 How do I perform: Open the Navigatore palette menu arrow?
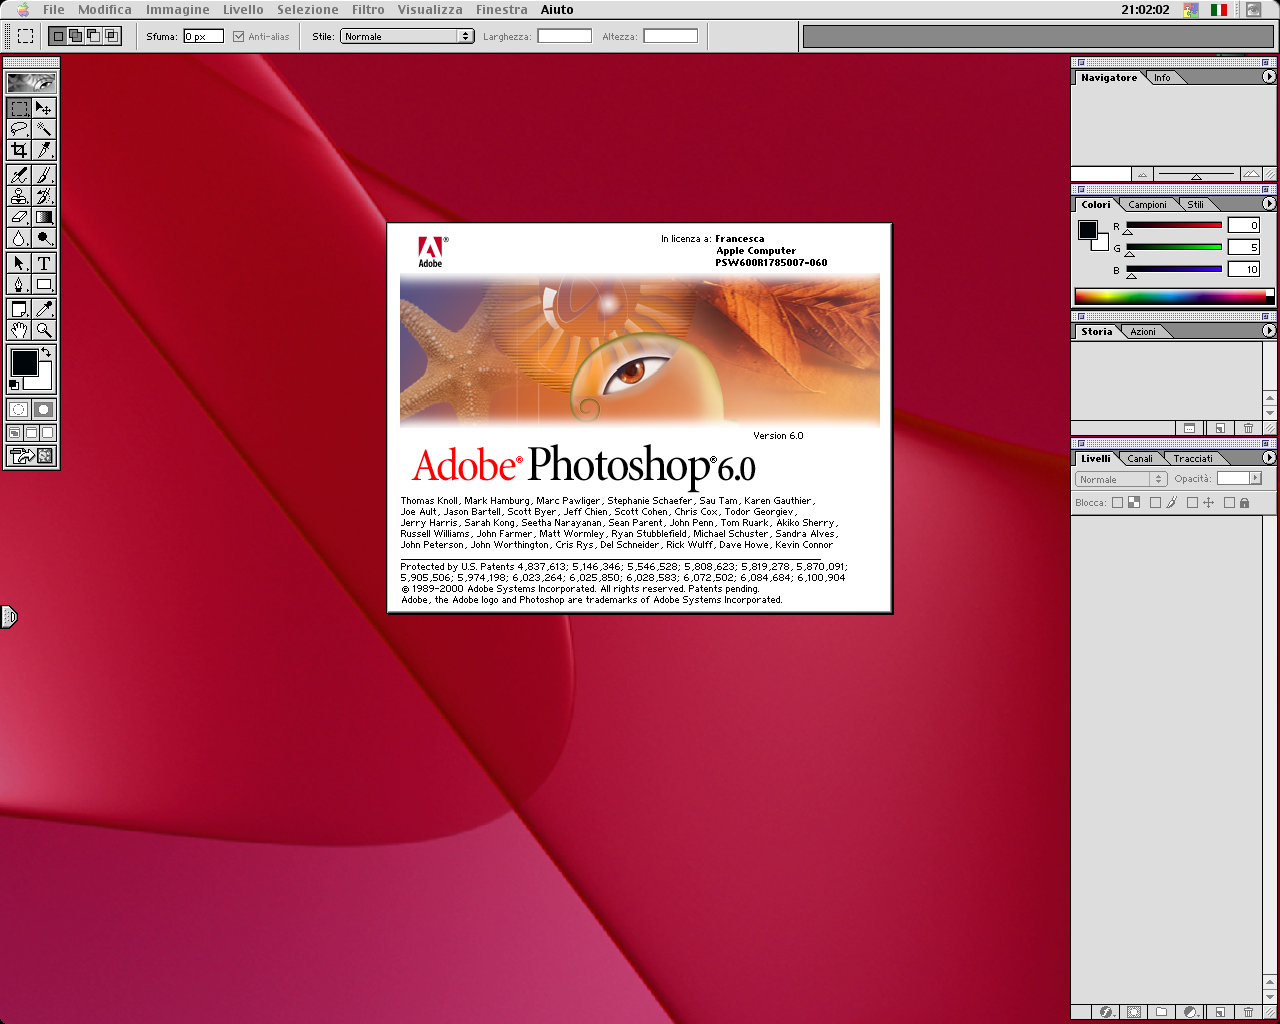coord(1269,77)
